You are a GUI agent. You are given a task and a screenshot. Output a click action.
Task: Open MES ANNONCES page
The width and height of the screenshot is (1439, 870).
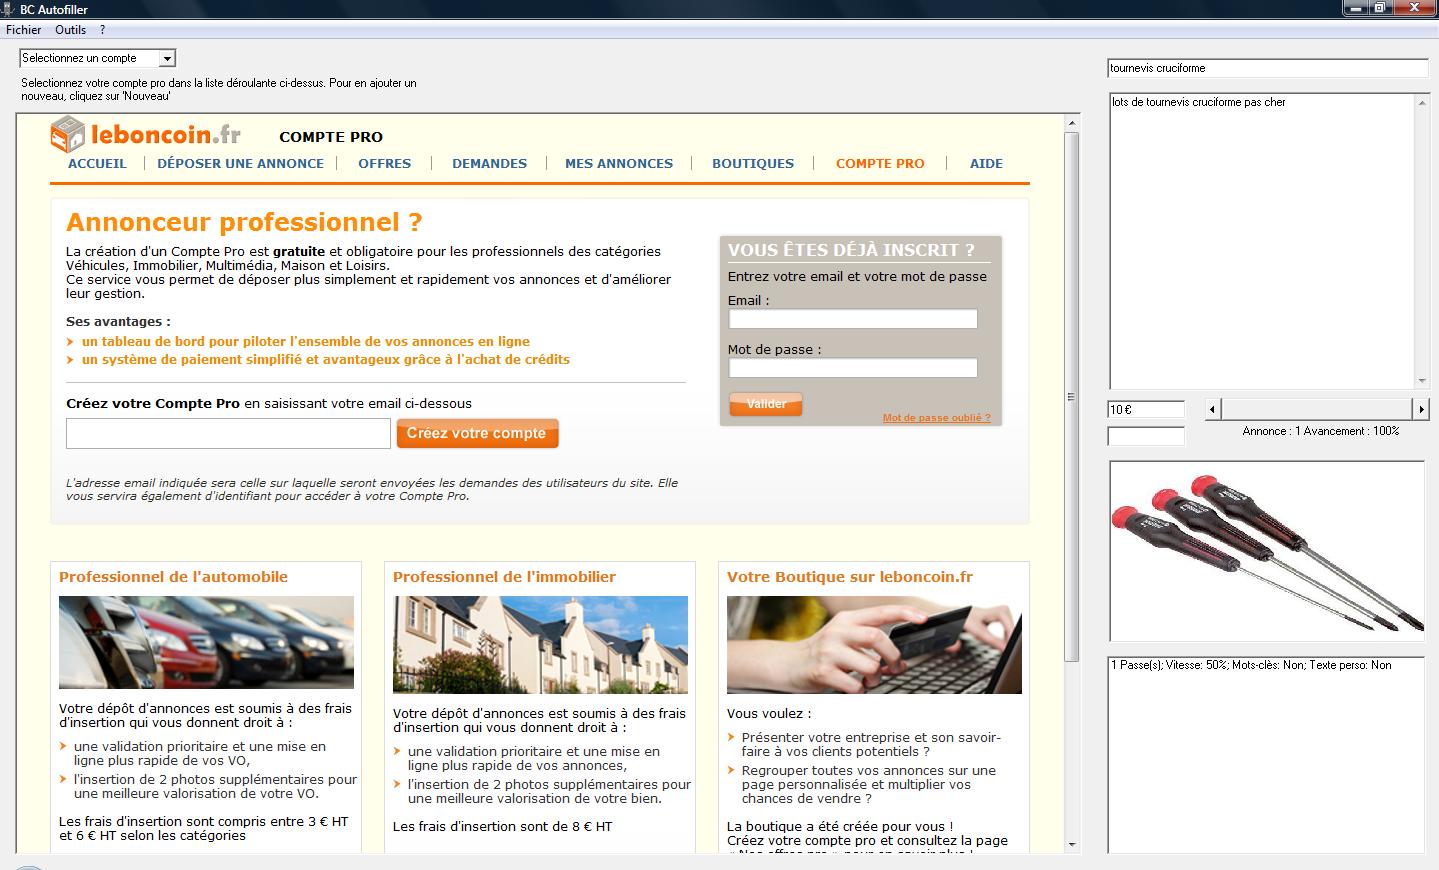619,163
